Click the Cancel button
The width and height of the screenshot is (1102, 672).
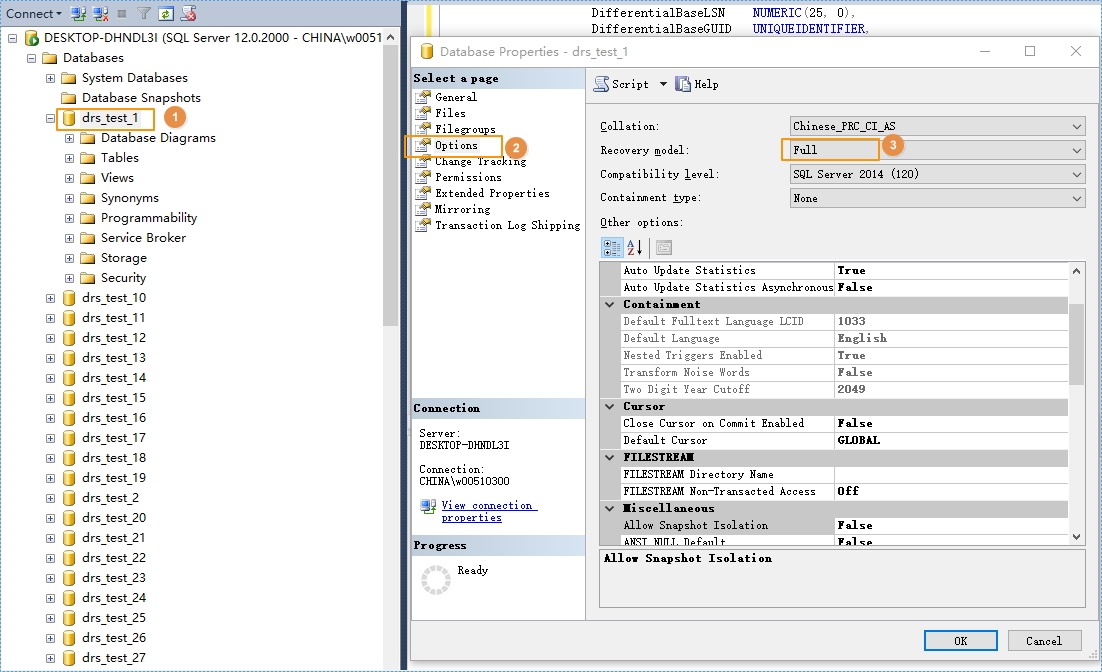pos(1044,641)
